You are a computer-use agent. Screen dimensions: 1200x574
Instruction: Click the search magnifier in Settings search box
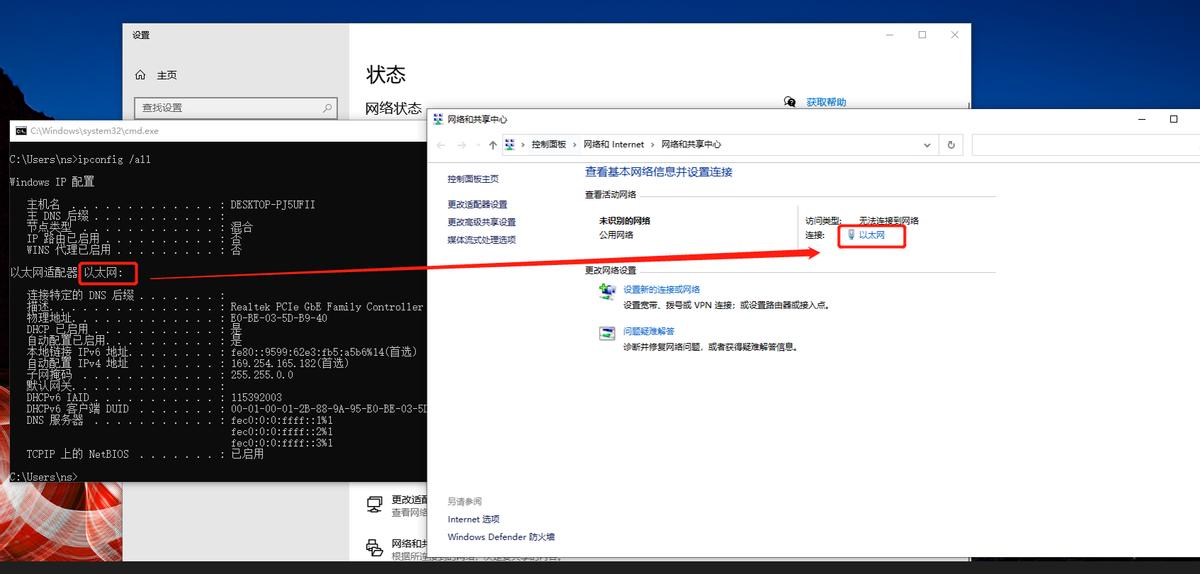tap(327, 107)
